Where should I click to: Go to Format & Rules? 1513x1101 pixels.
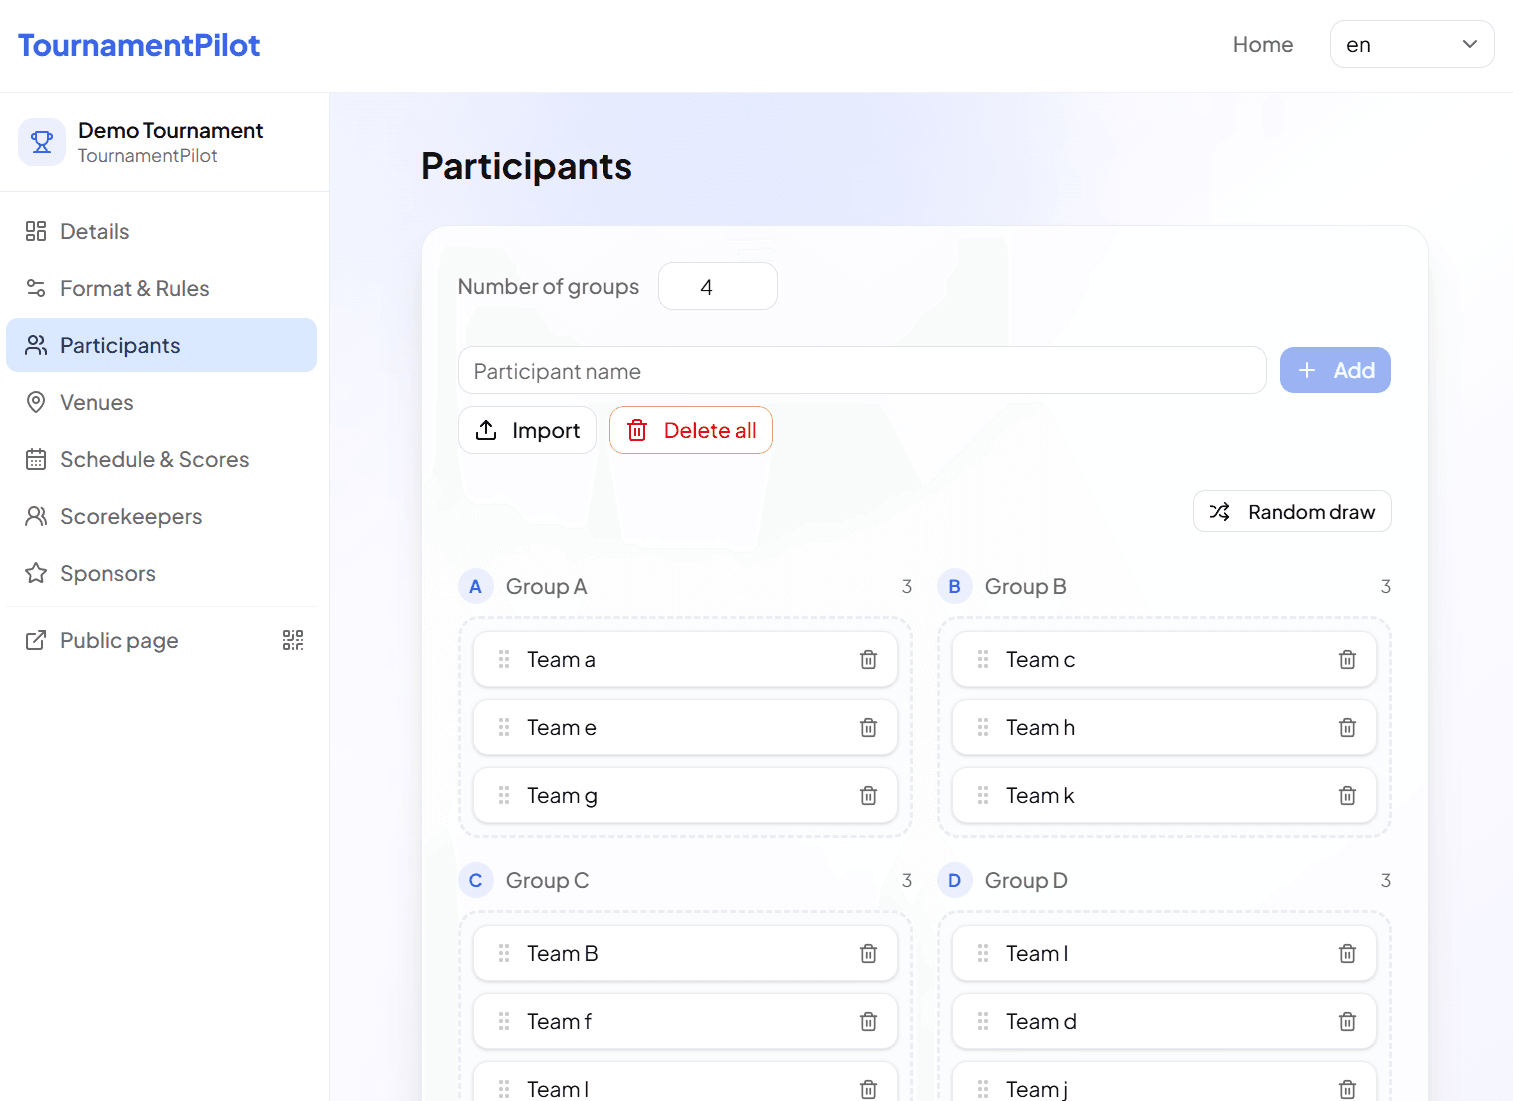click(x=162, y=288)
